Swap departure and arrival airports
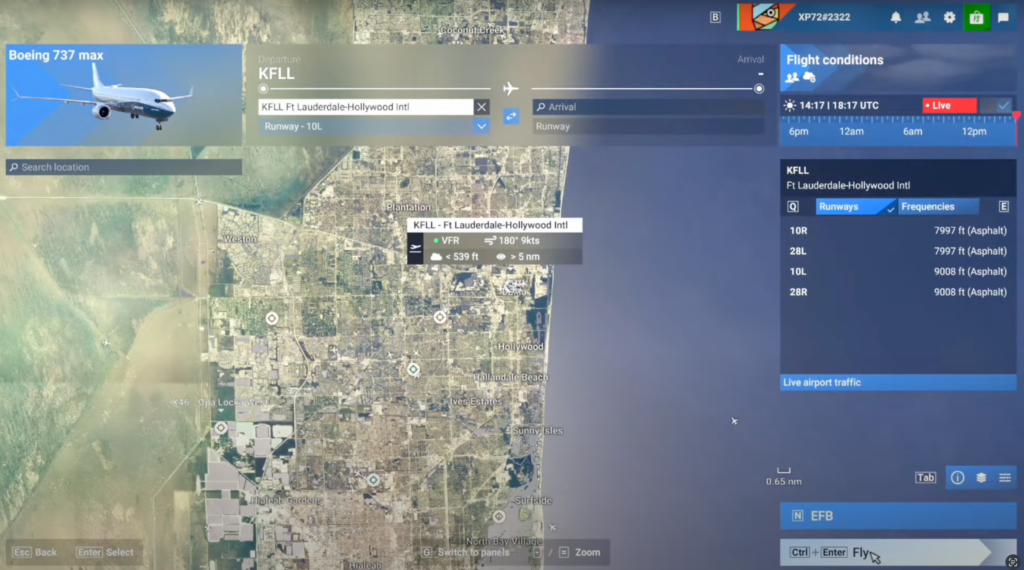Image resolution: width=1024 pixels, height=570 pixels. tap(510, 116)
